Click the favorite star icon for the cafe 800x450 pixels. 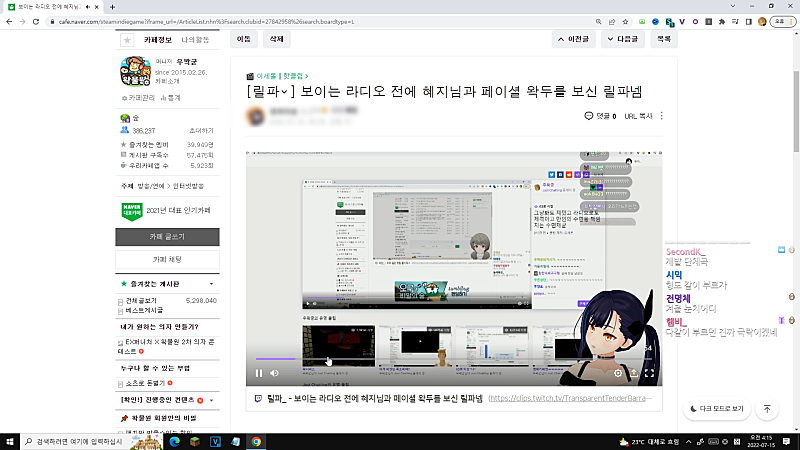pyautogui.click(x=126, y=40)
